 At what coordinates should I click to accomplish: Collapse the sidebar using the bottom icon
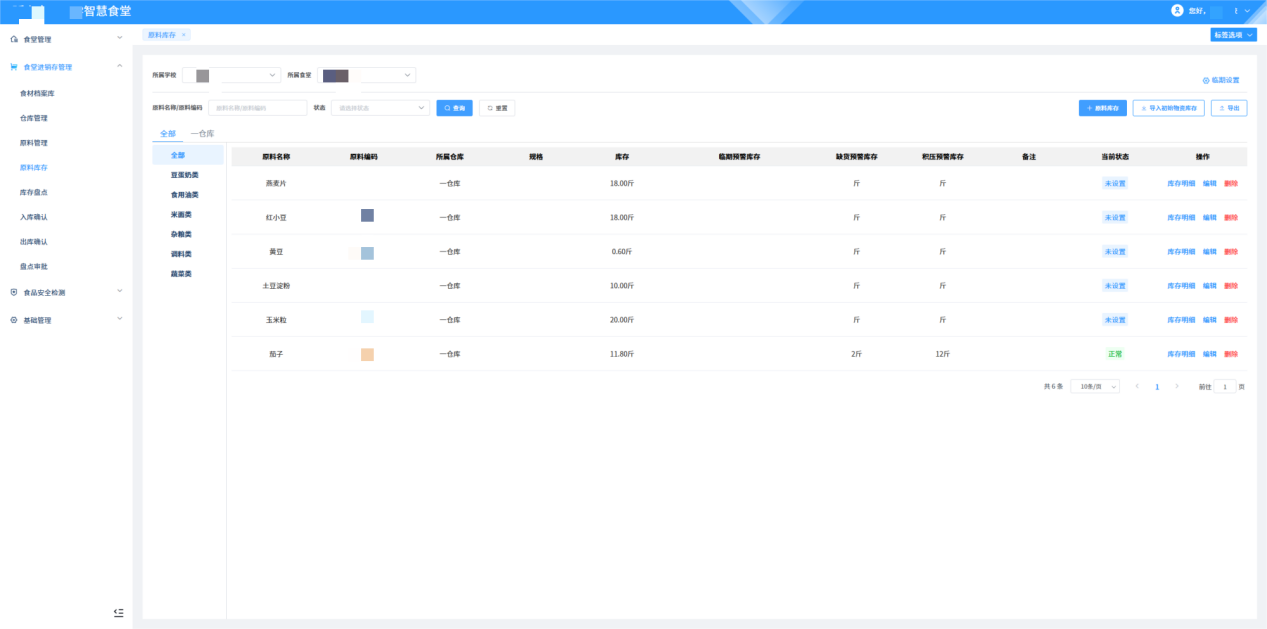[x=118, y=612]
